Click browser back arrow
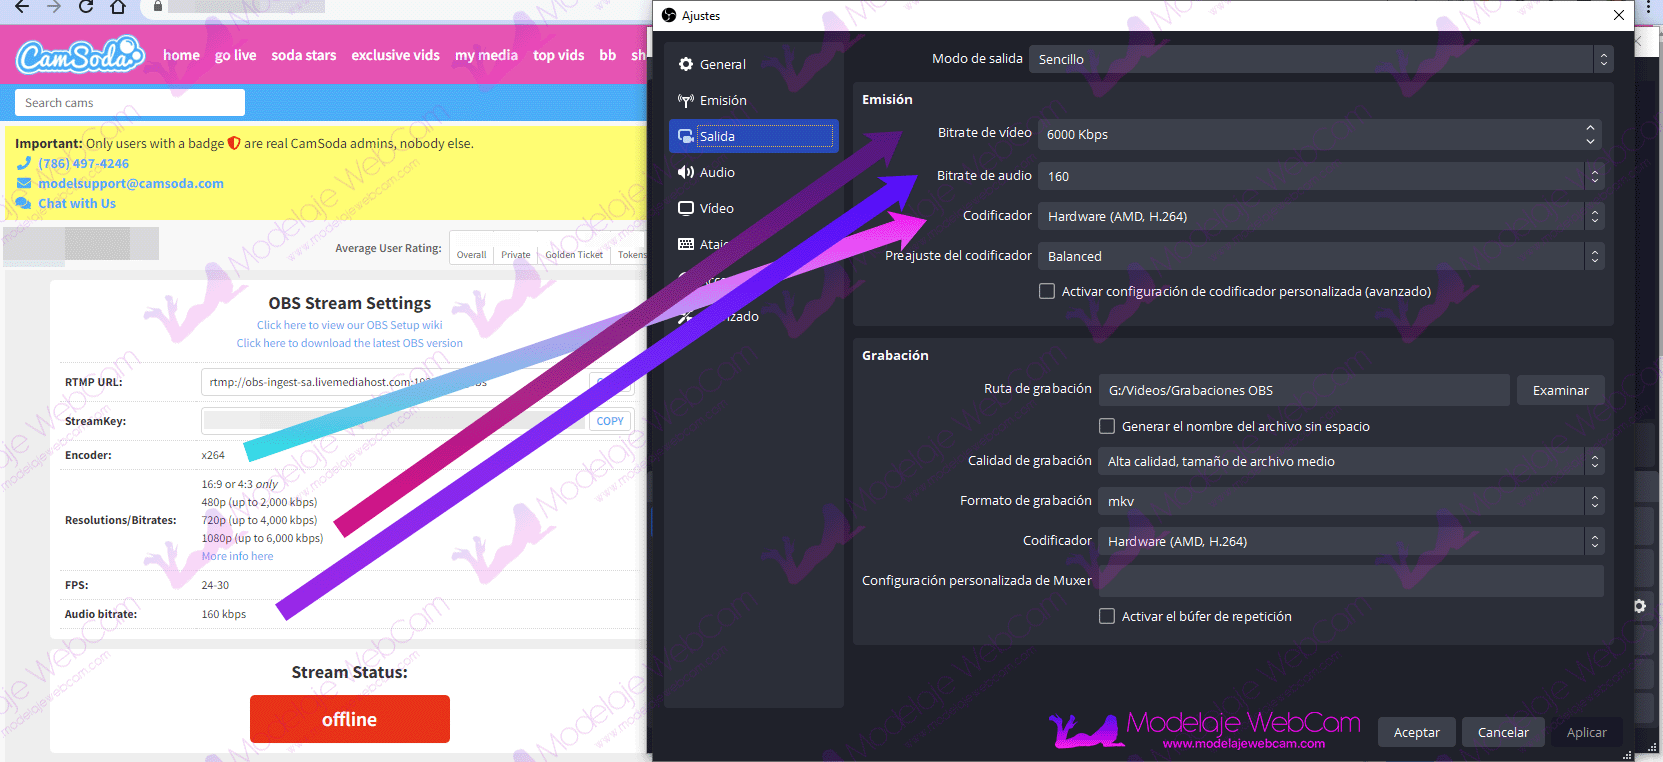The height and width of the screenshot is (762, 1663). coord(22,6)
